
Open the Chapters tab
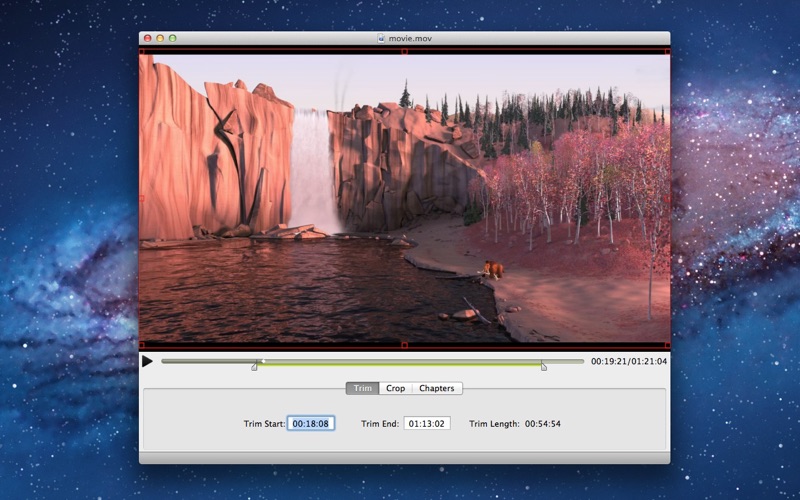(x=437, y=388)
